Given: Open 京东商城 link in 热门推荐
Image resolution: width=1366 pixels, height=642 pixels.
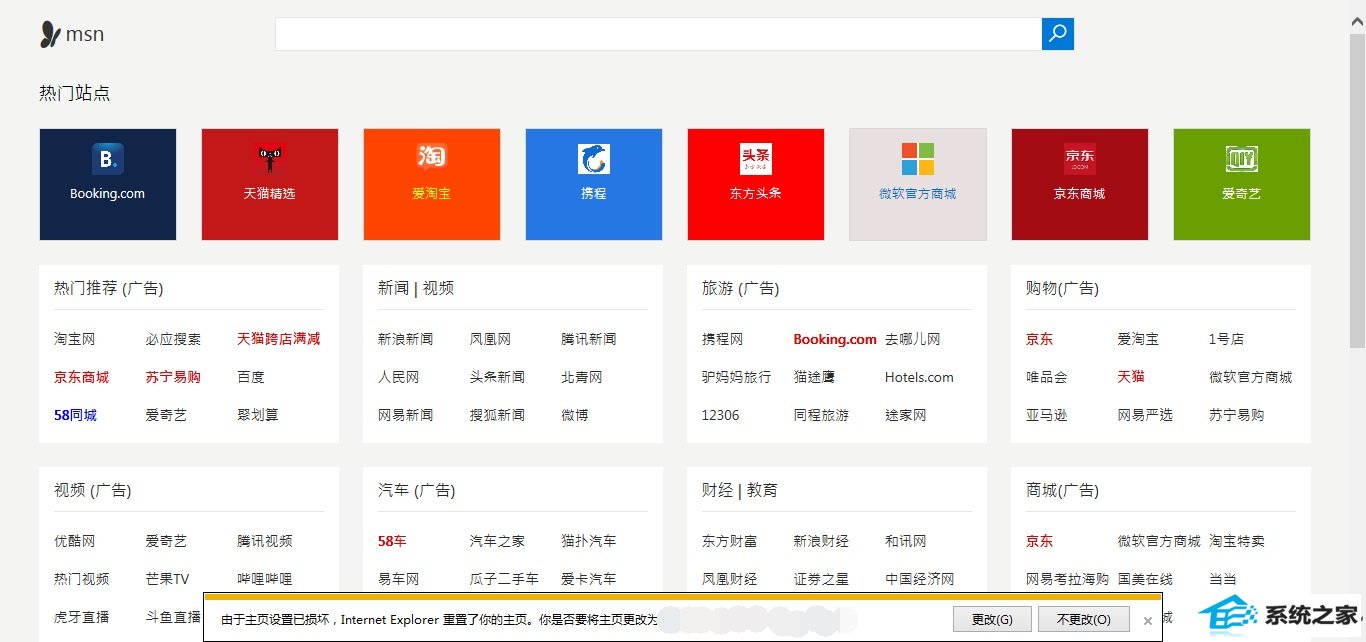Looking at the screenshot, I should tap(81, 377).
